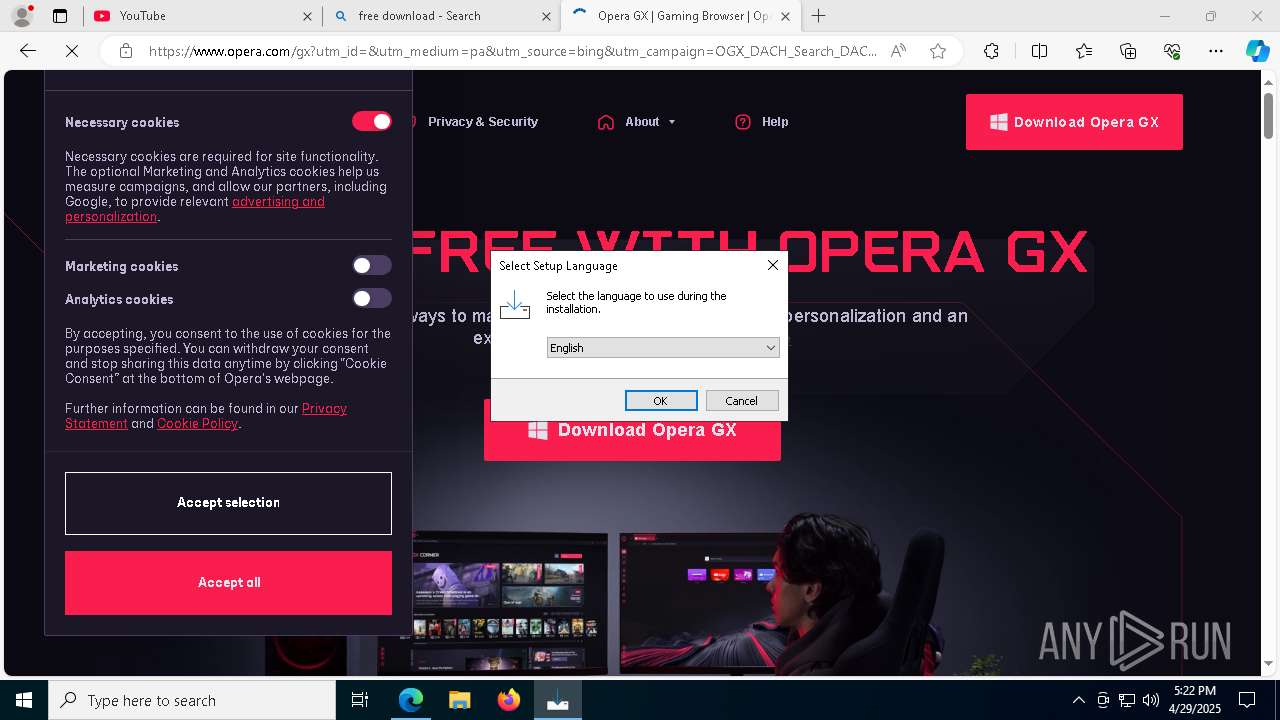The height and width of the screenshot is (720, 1280).
Task: Open Favorites list icon
Action: click(x=1084, y=51)
